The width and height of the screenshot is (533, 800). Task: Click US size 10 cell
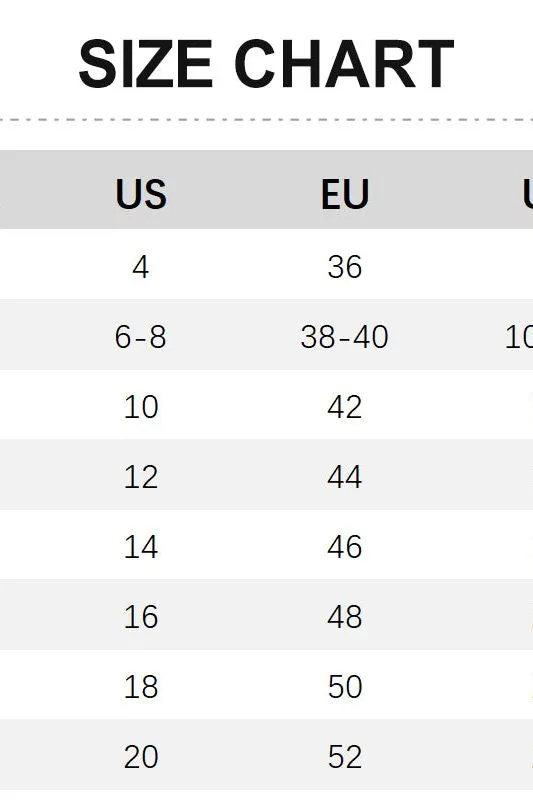(x=141, y=407)
